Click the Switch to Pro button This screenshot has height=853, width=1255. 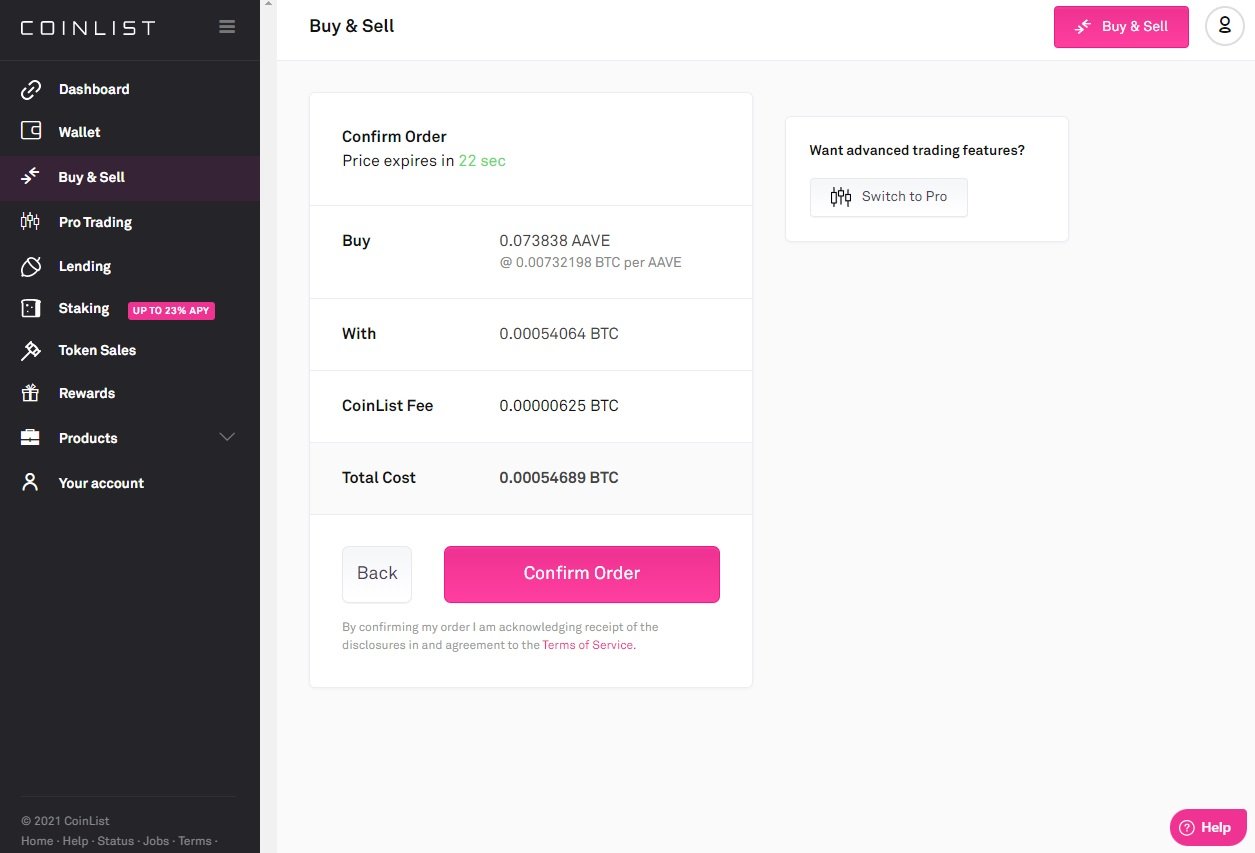tap(888, 197)
